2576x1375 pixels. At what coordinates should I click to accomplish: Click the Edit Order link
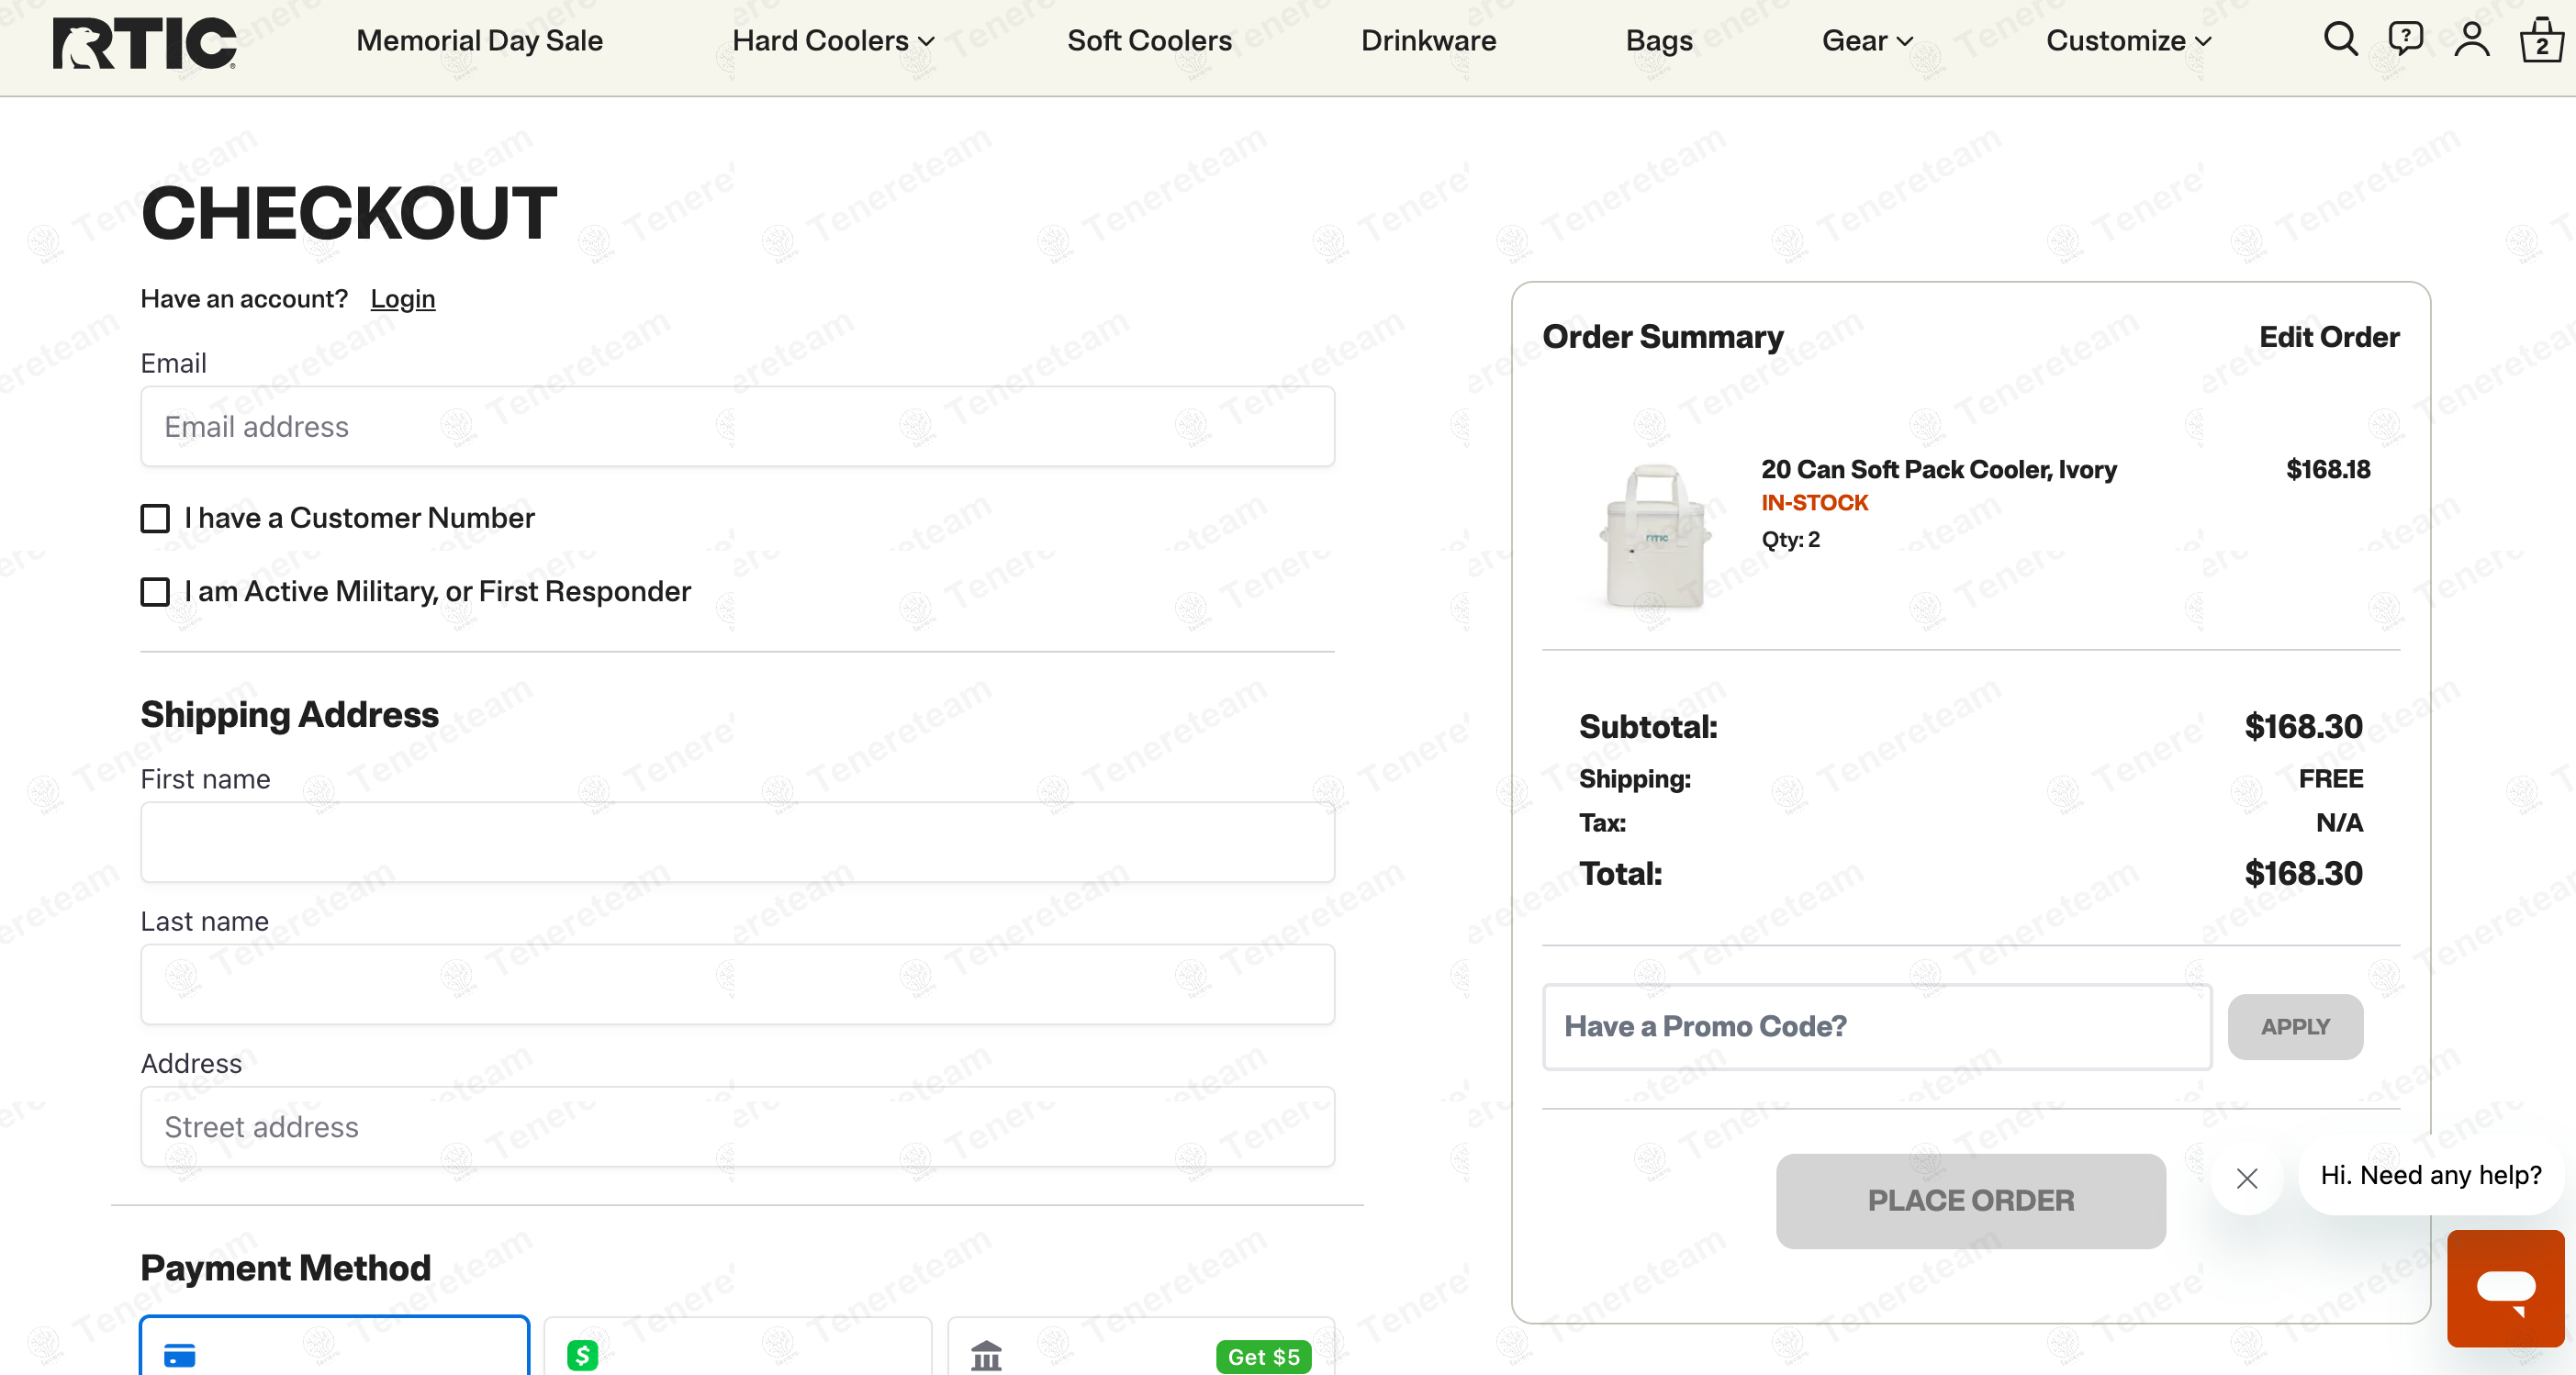coord(2328,337)
